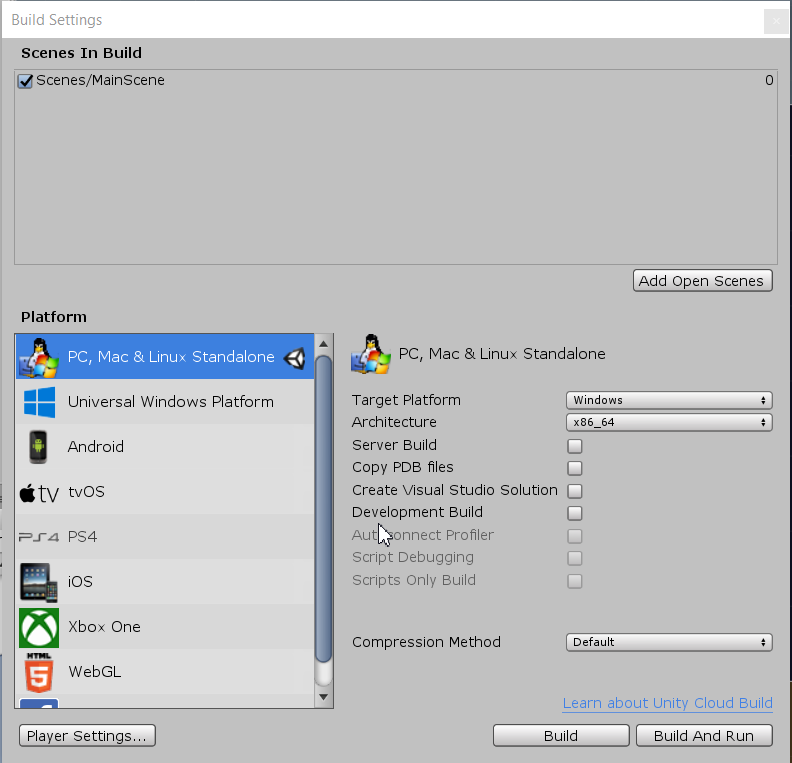Select the PS4 platform label
This screenshot has width=792, height=763.
pyautogui.click(x=82, y=537)
